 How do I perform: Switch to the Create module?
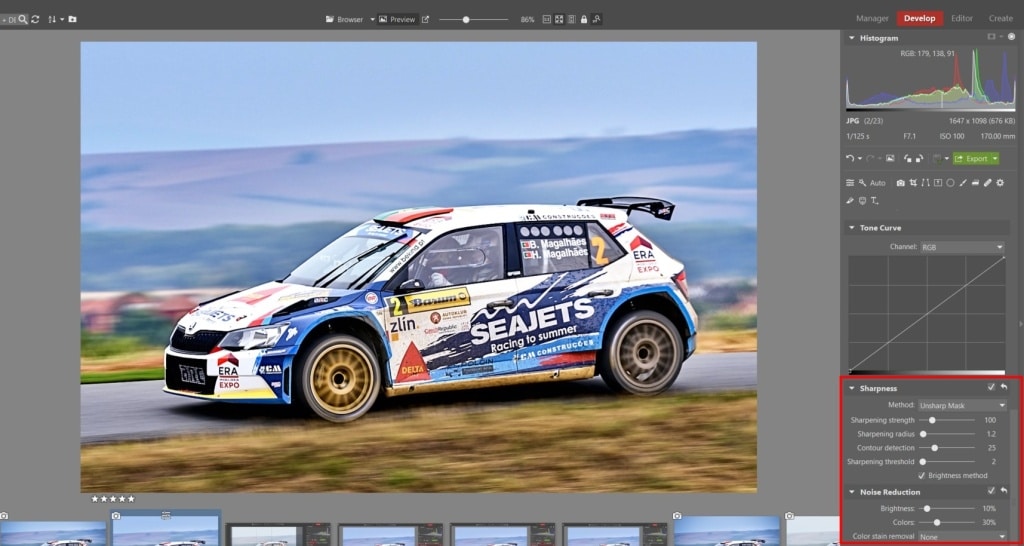click(x=1000, y=18)
